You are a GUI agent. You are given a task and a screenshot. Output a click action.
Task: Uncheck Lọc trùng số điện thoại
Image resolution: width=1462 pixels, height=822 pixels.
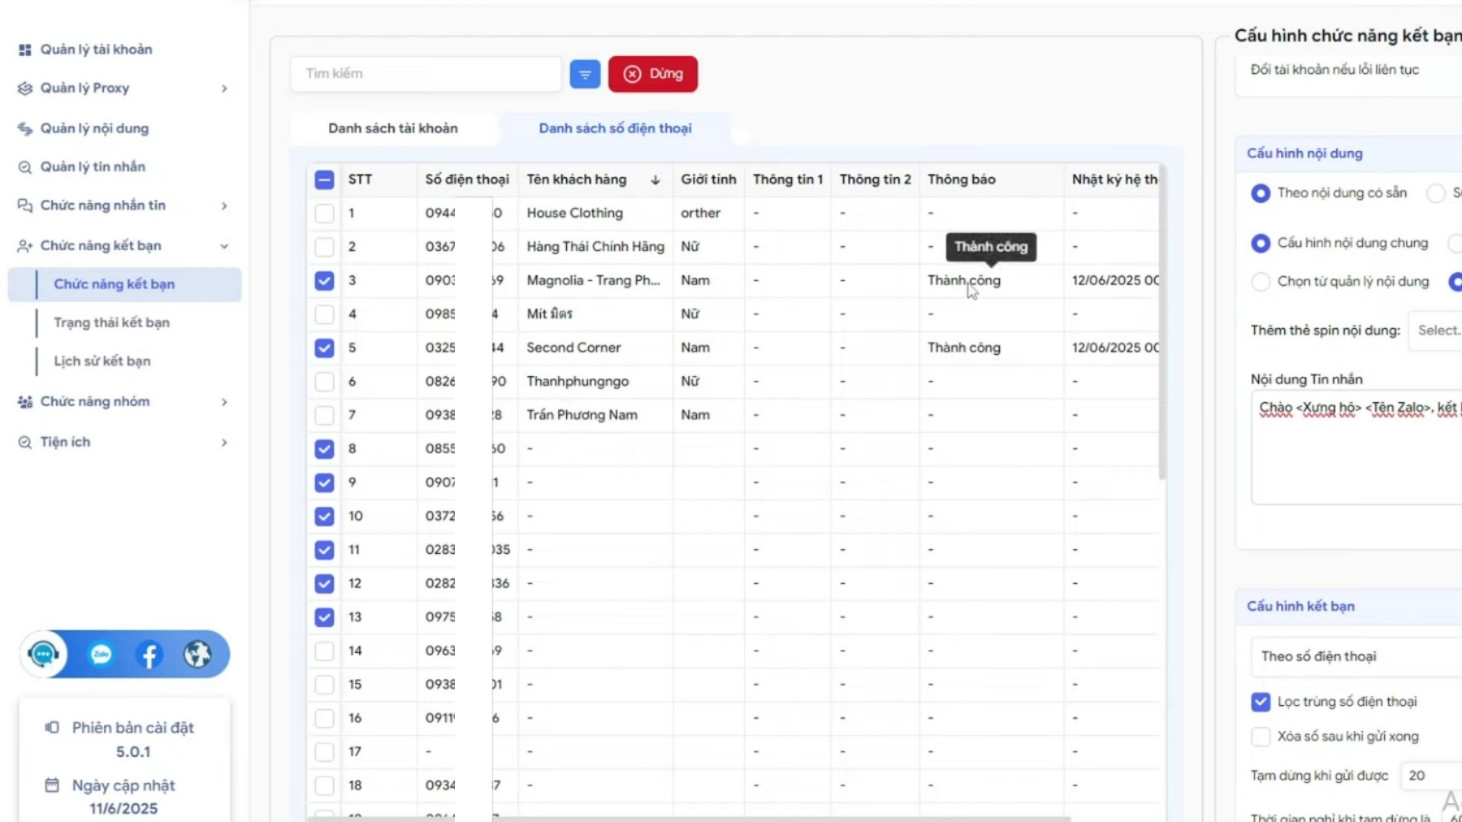pos(1260,702)
